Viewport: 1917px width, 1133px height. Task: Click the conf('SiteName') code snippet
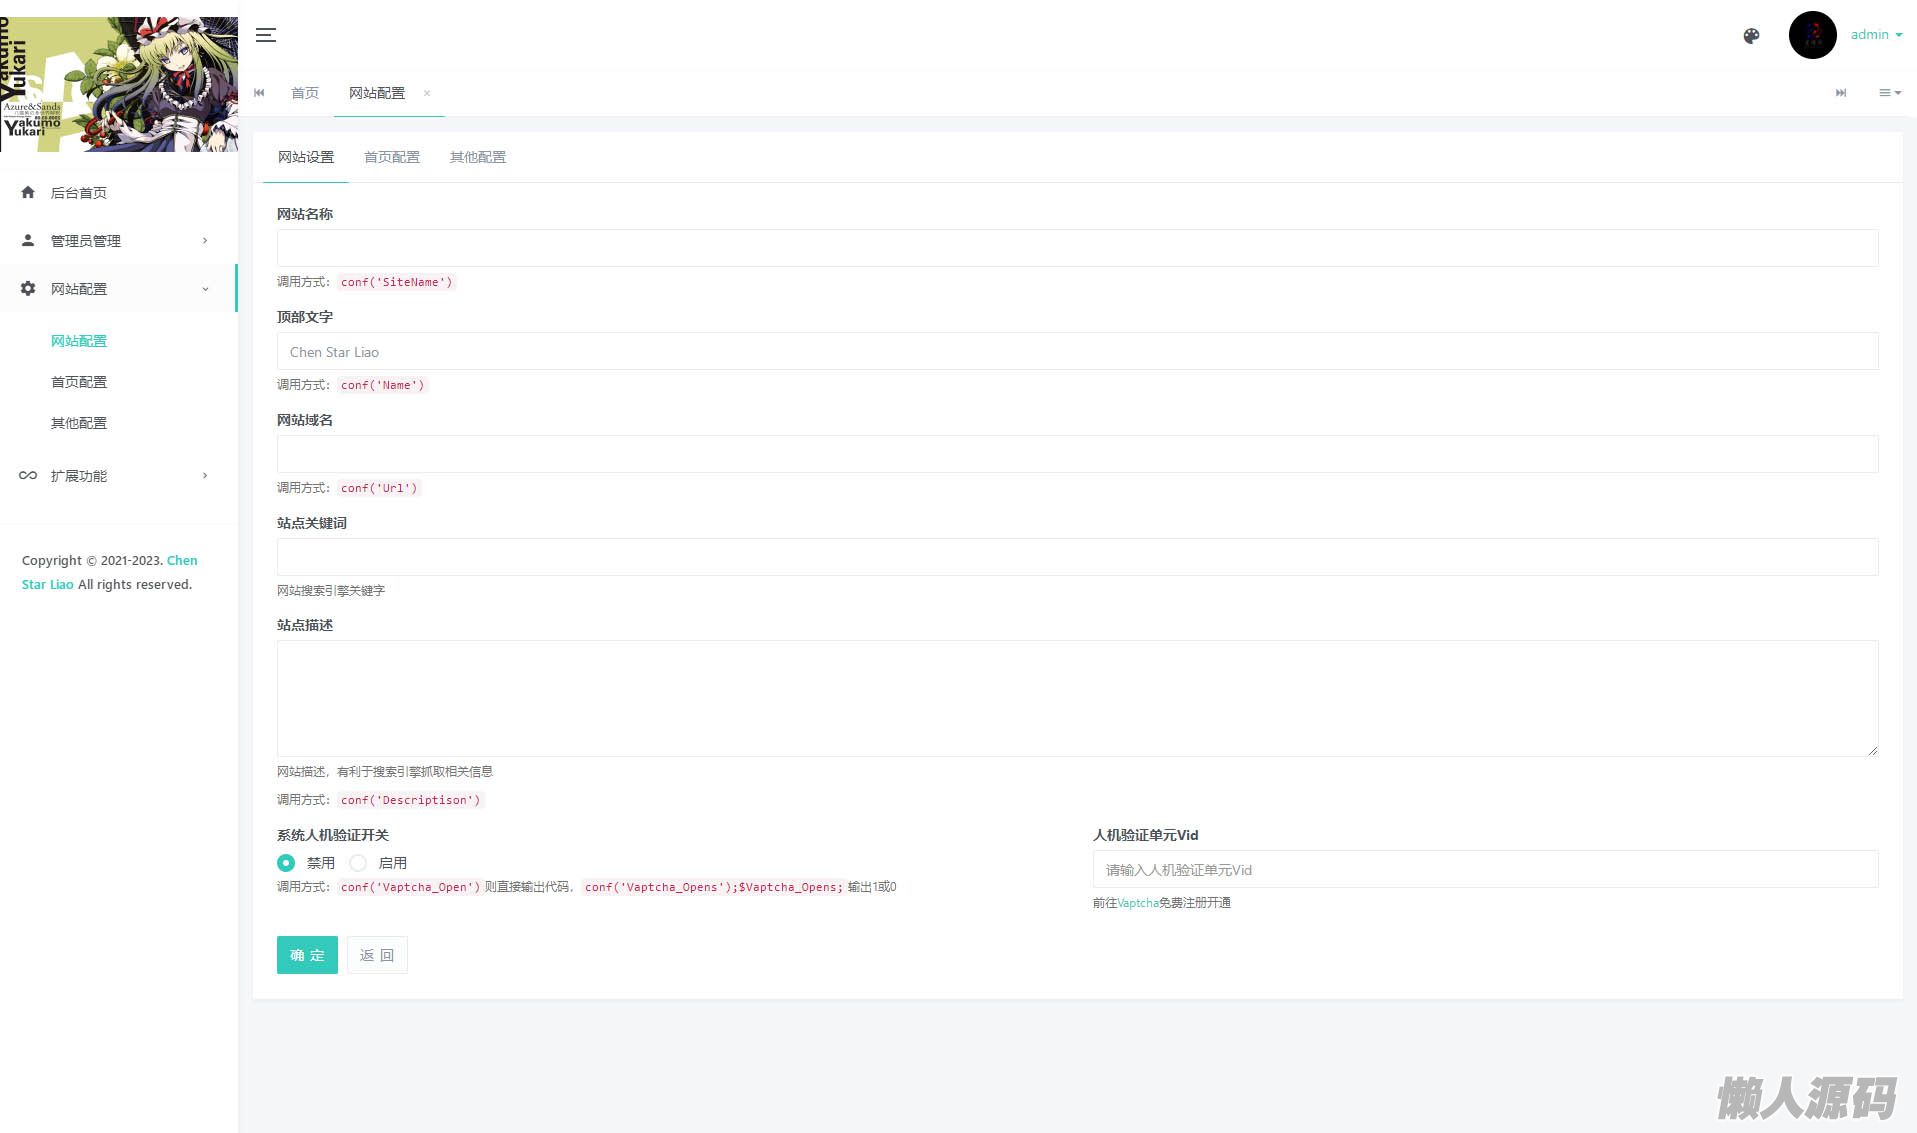click(396, 282)
